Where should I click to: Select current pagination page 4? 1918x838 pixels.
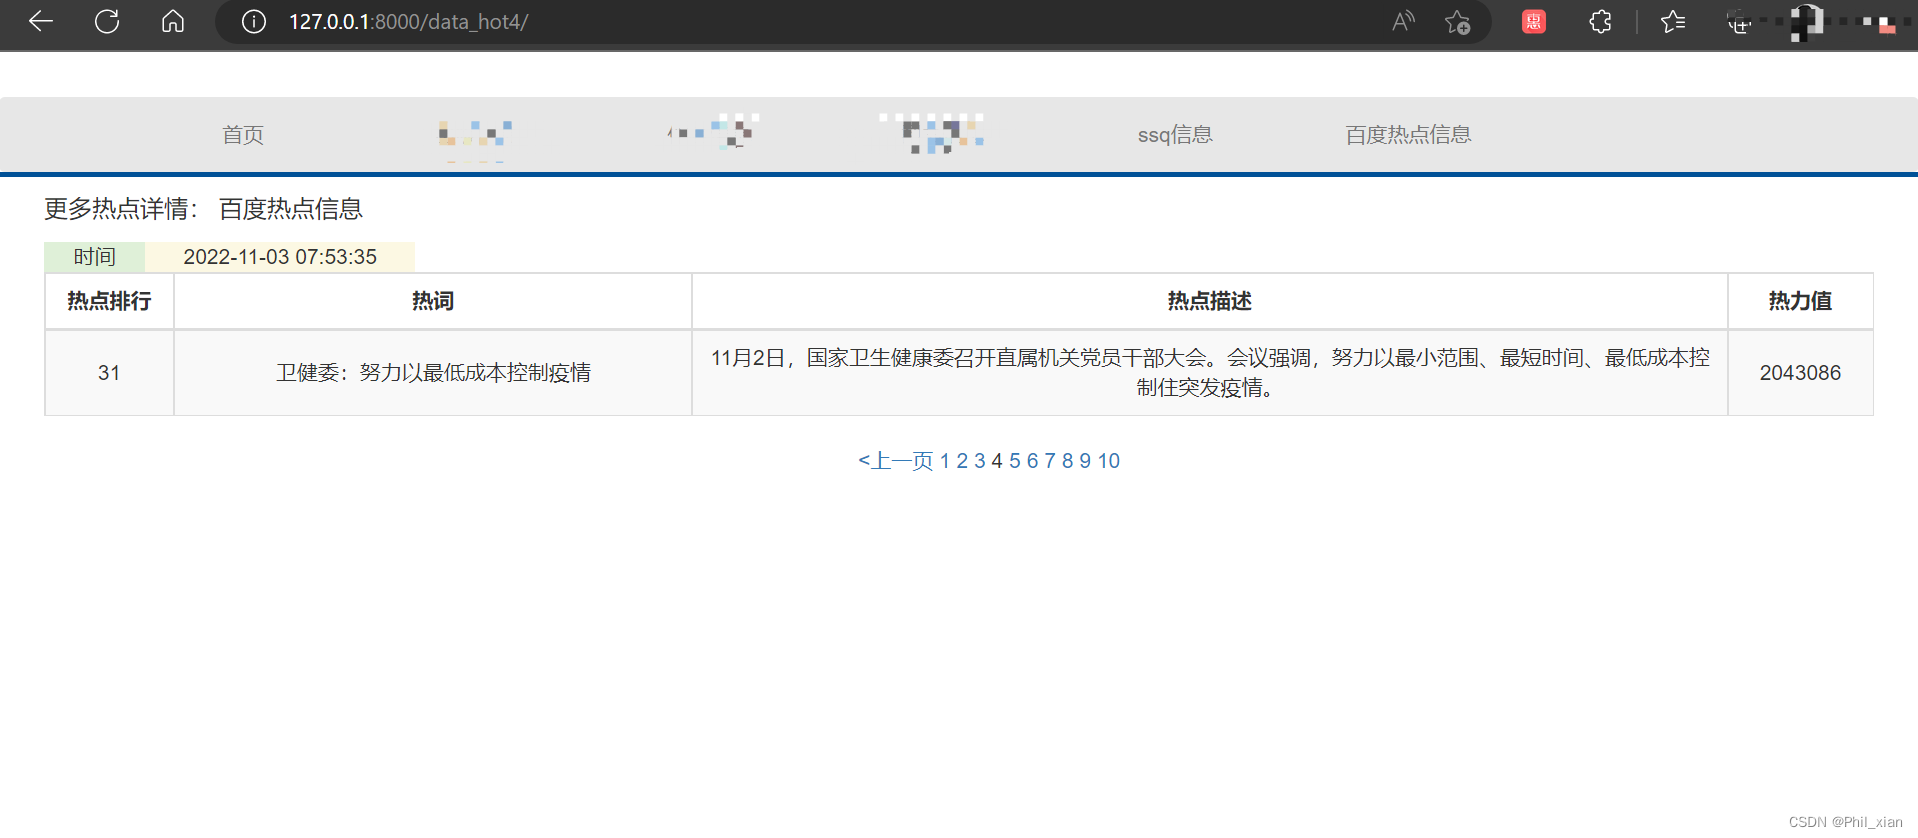coord(997,461)
